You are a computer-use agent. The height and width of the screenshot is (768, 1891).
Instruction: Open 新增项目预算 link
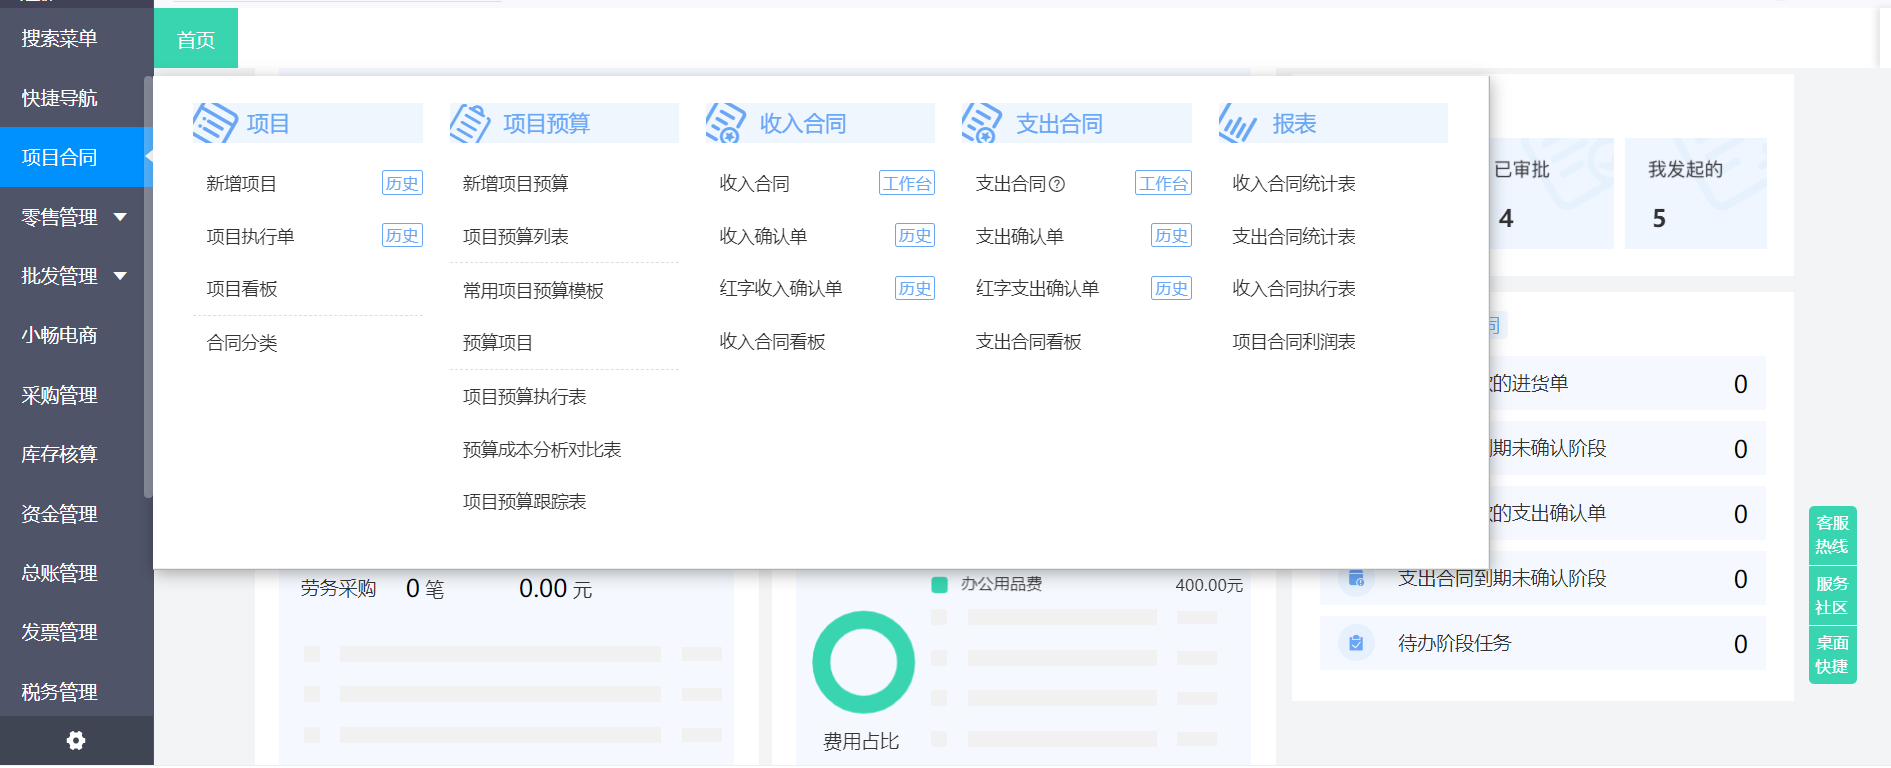(x=515, y=184)
